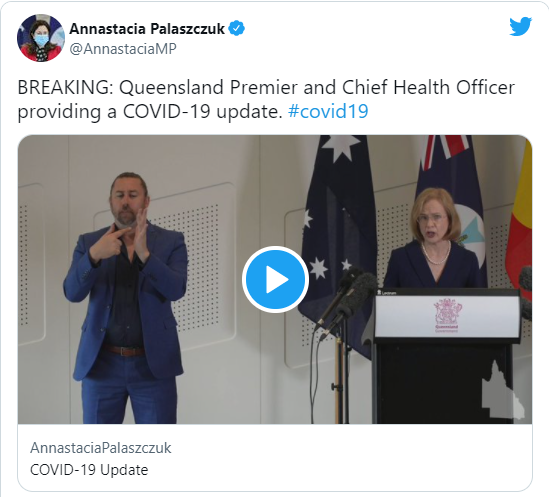Click the Queensland Government crest on lectern
The height and width of the screenshot is (497, 549).
pyautogui.click(x=447, y=315)
